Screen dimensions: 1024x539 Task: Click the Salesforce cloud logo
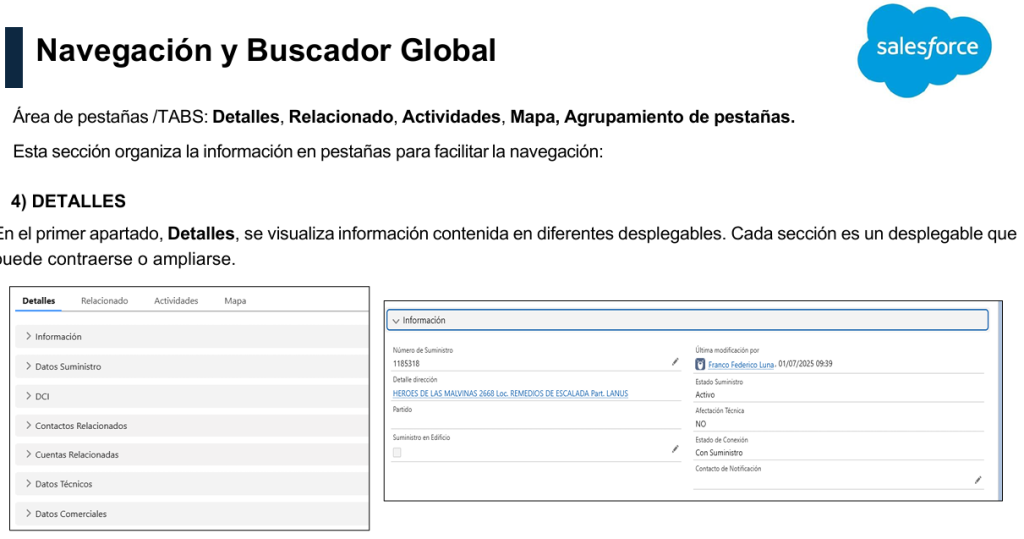(925, 48)
